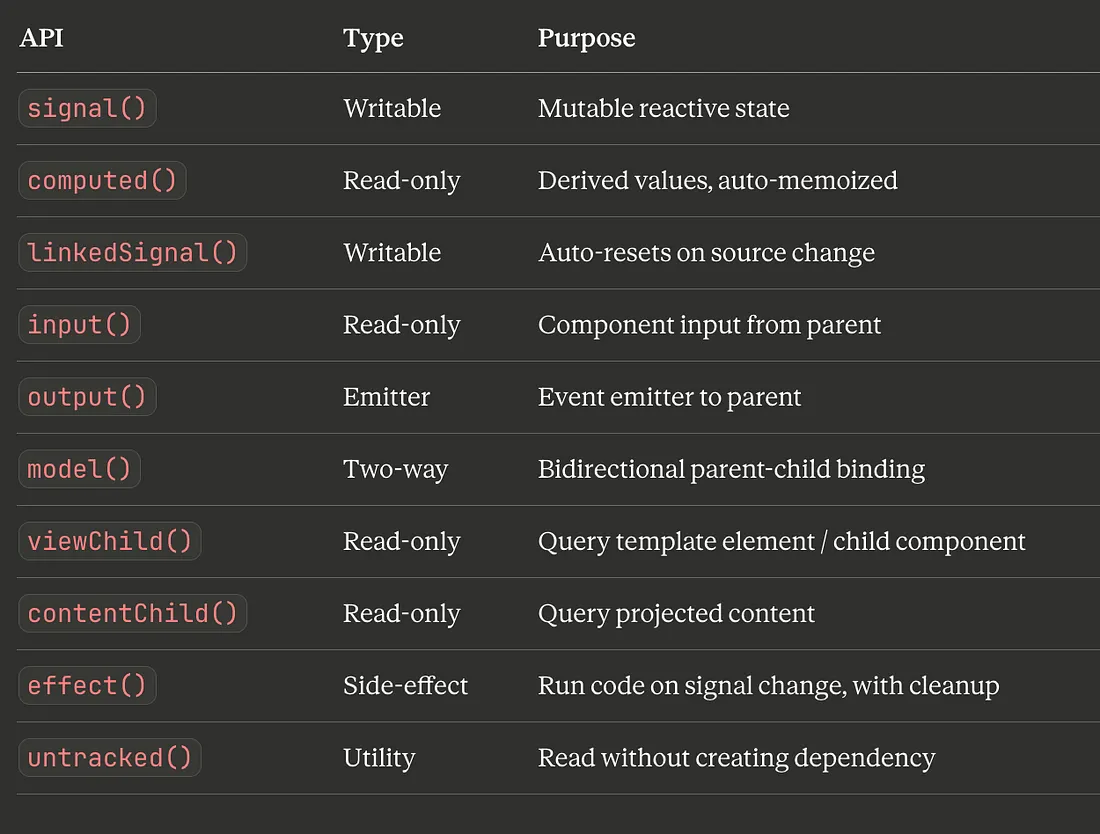This screenshot has width=1100, height=834.
Task: Select the viewChild() code chip
Action: tap(109, 541)
